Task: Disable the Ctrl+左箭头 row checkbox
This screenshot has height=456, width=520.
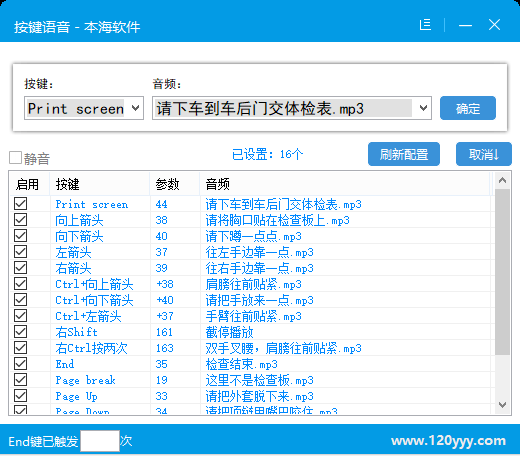Action: [20, 315]
